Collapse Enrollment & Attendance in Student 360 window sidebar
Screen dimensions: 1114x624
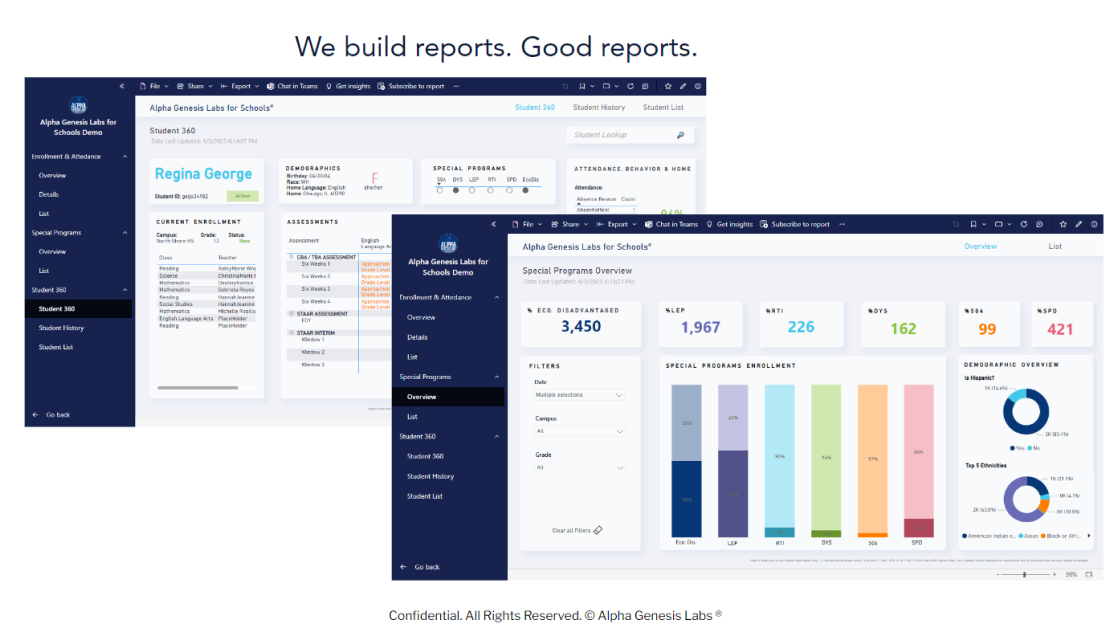[x=125, y=156]
